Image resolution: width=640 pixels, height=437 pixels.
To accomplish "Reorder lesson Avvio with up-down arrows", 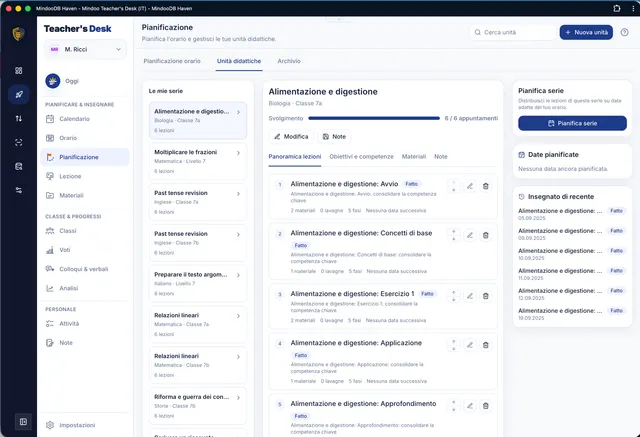I will coord(453,186).
